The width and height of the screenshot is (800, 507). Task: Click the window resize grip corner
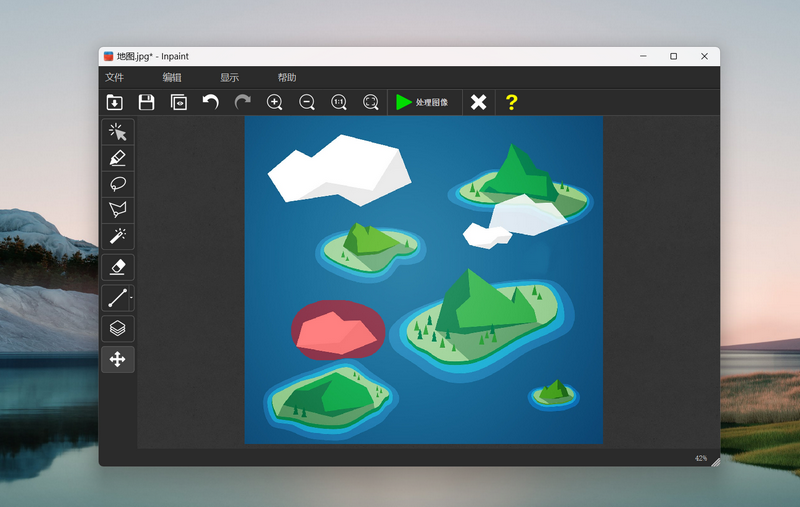[x=716, y=462]
